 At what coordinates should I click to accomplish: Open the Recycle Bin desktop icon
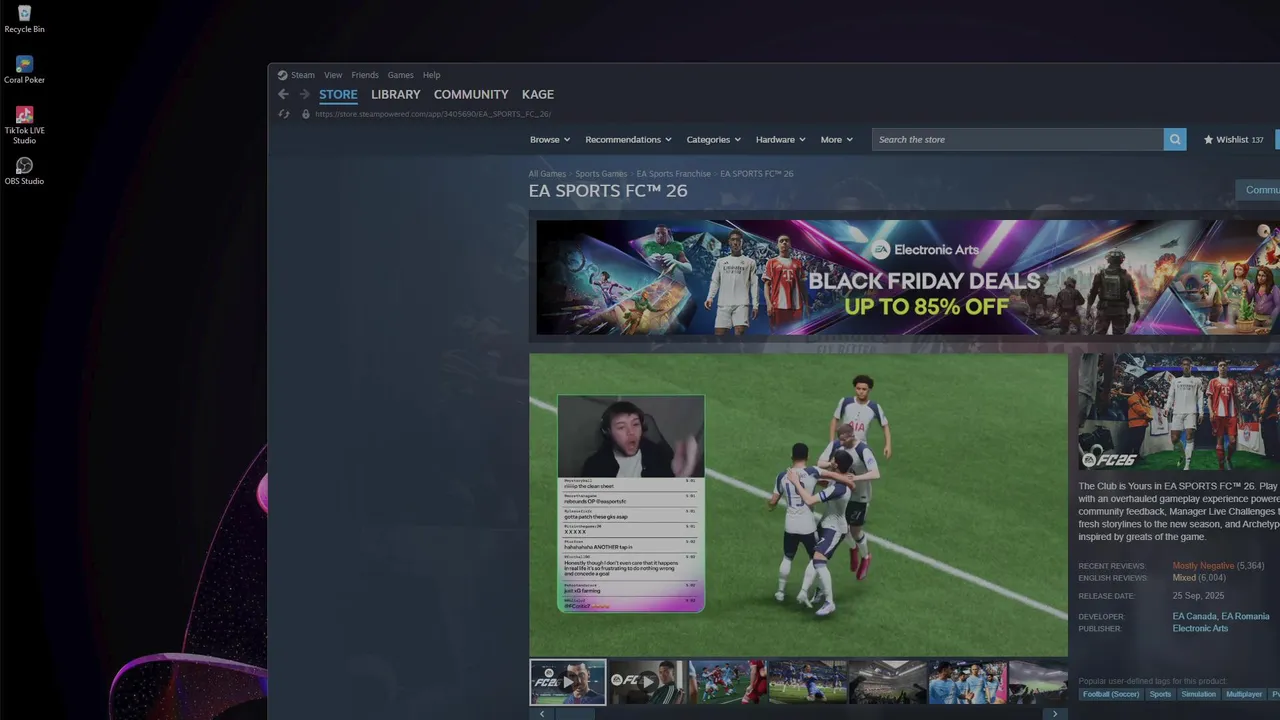(24, 19)
